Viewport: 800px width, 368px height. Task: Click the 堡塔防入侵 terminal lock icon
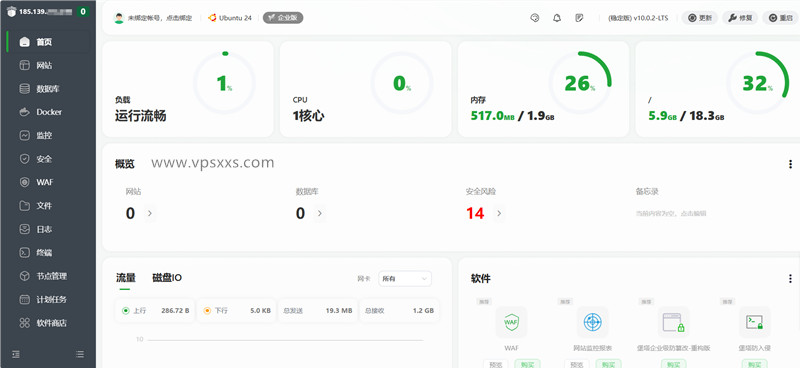pos(755,322)
